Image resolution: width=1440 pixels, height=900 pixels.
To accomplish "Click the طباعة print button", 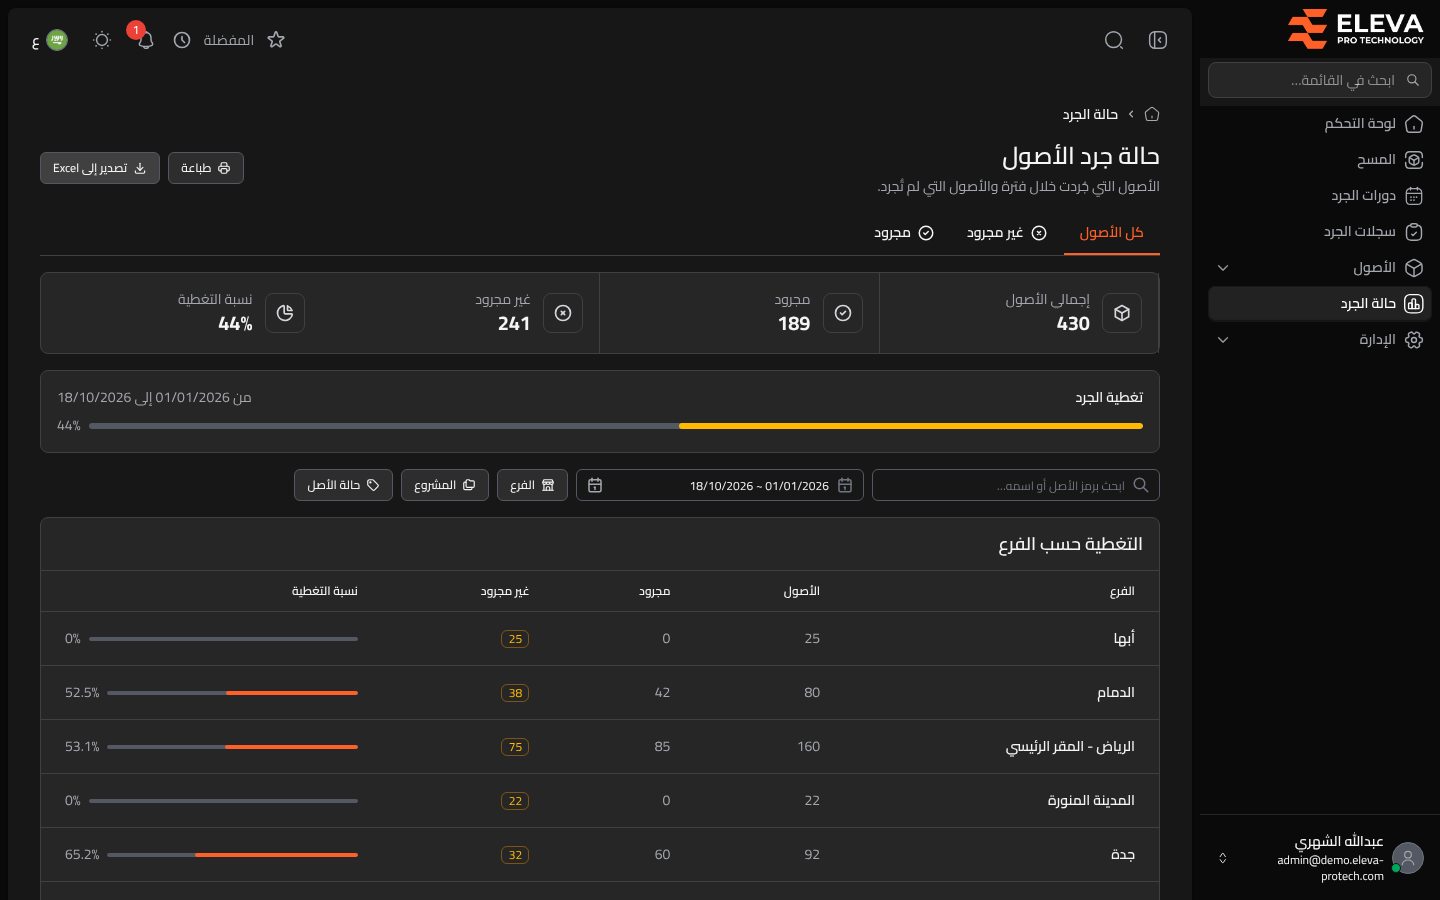I will click(206, 168).
